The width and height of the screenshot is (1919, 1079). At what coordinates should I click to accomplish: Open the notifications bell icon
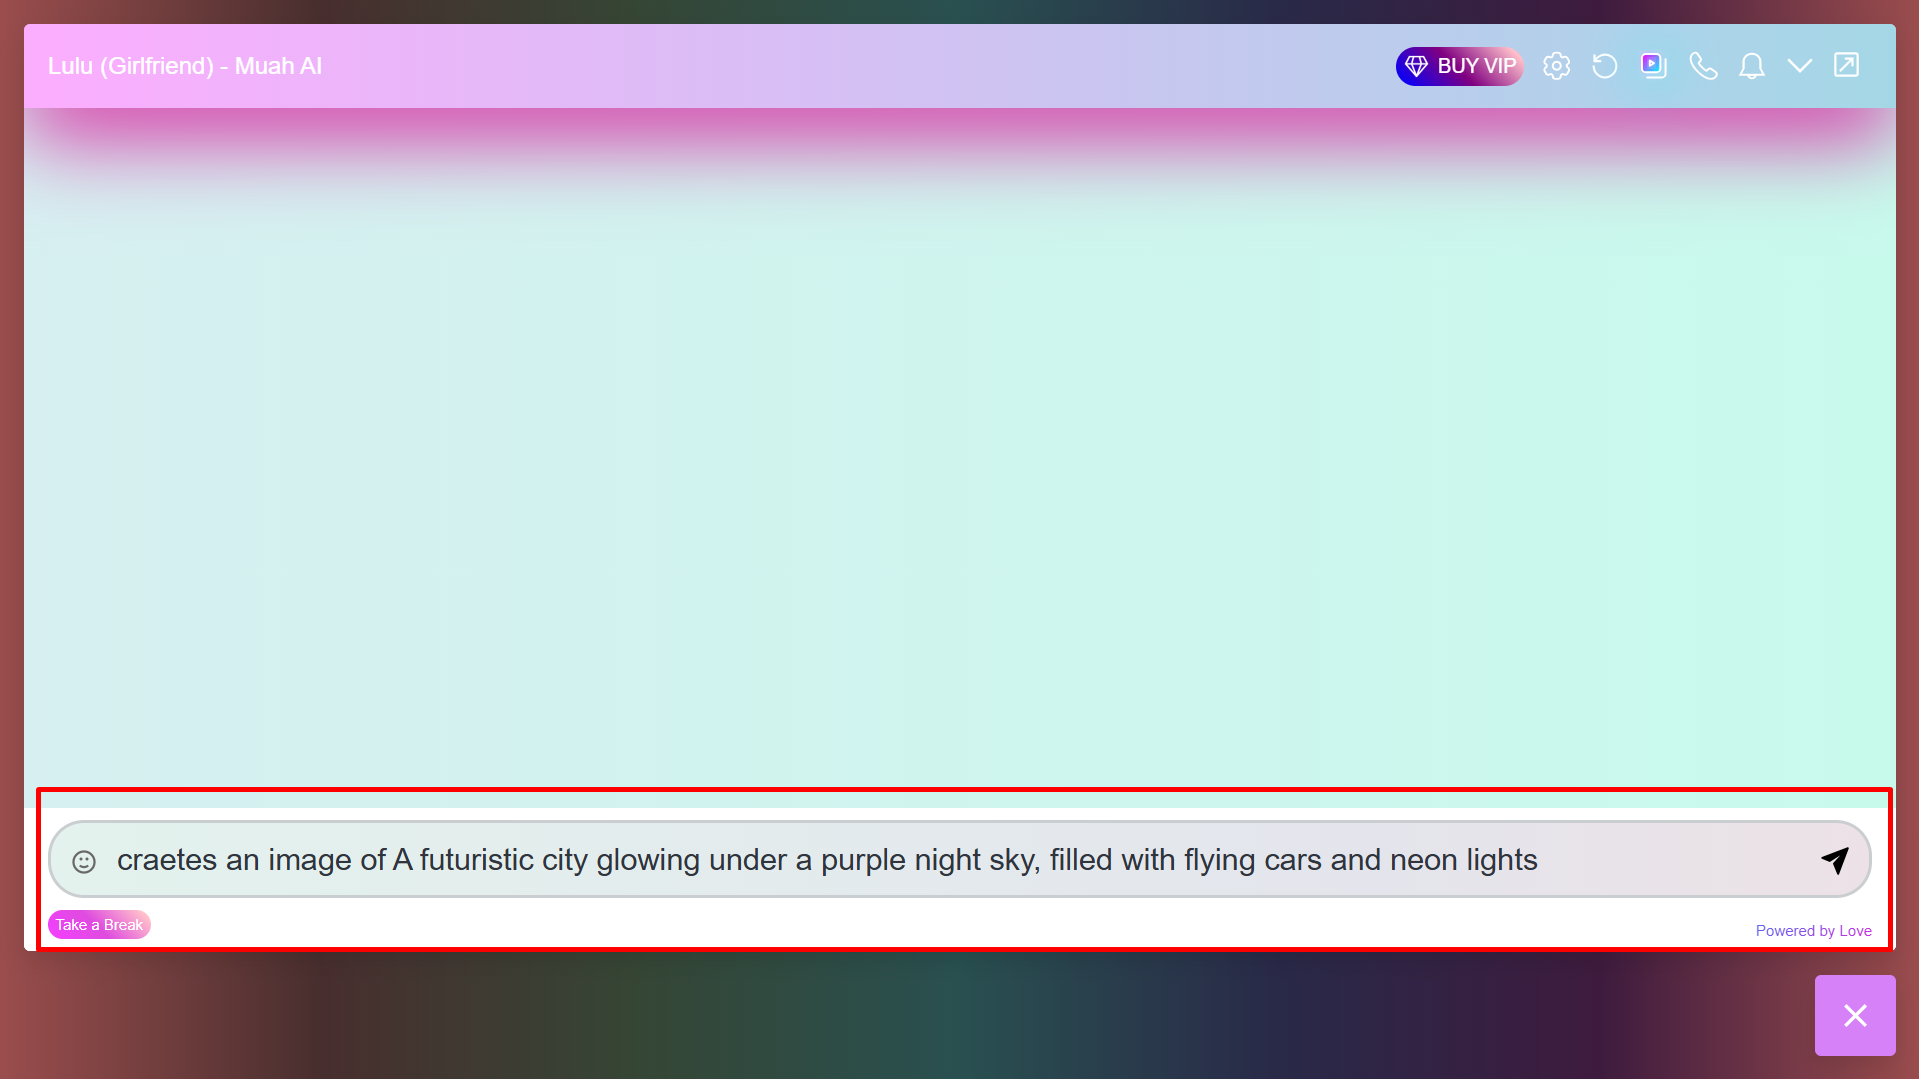tap(1751, 66)
